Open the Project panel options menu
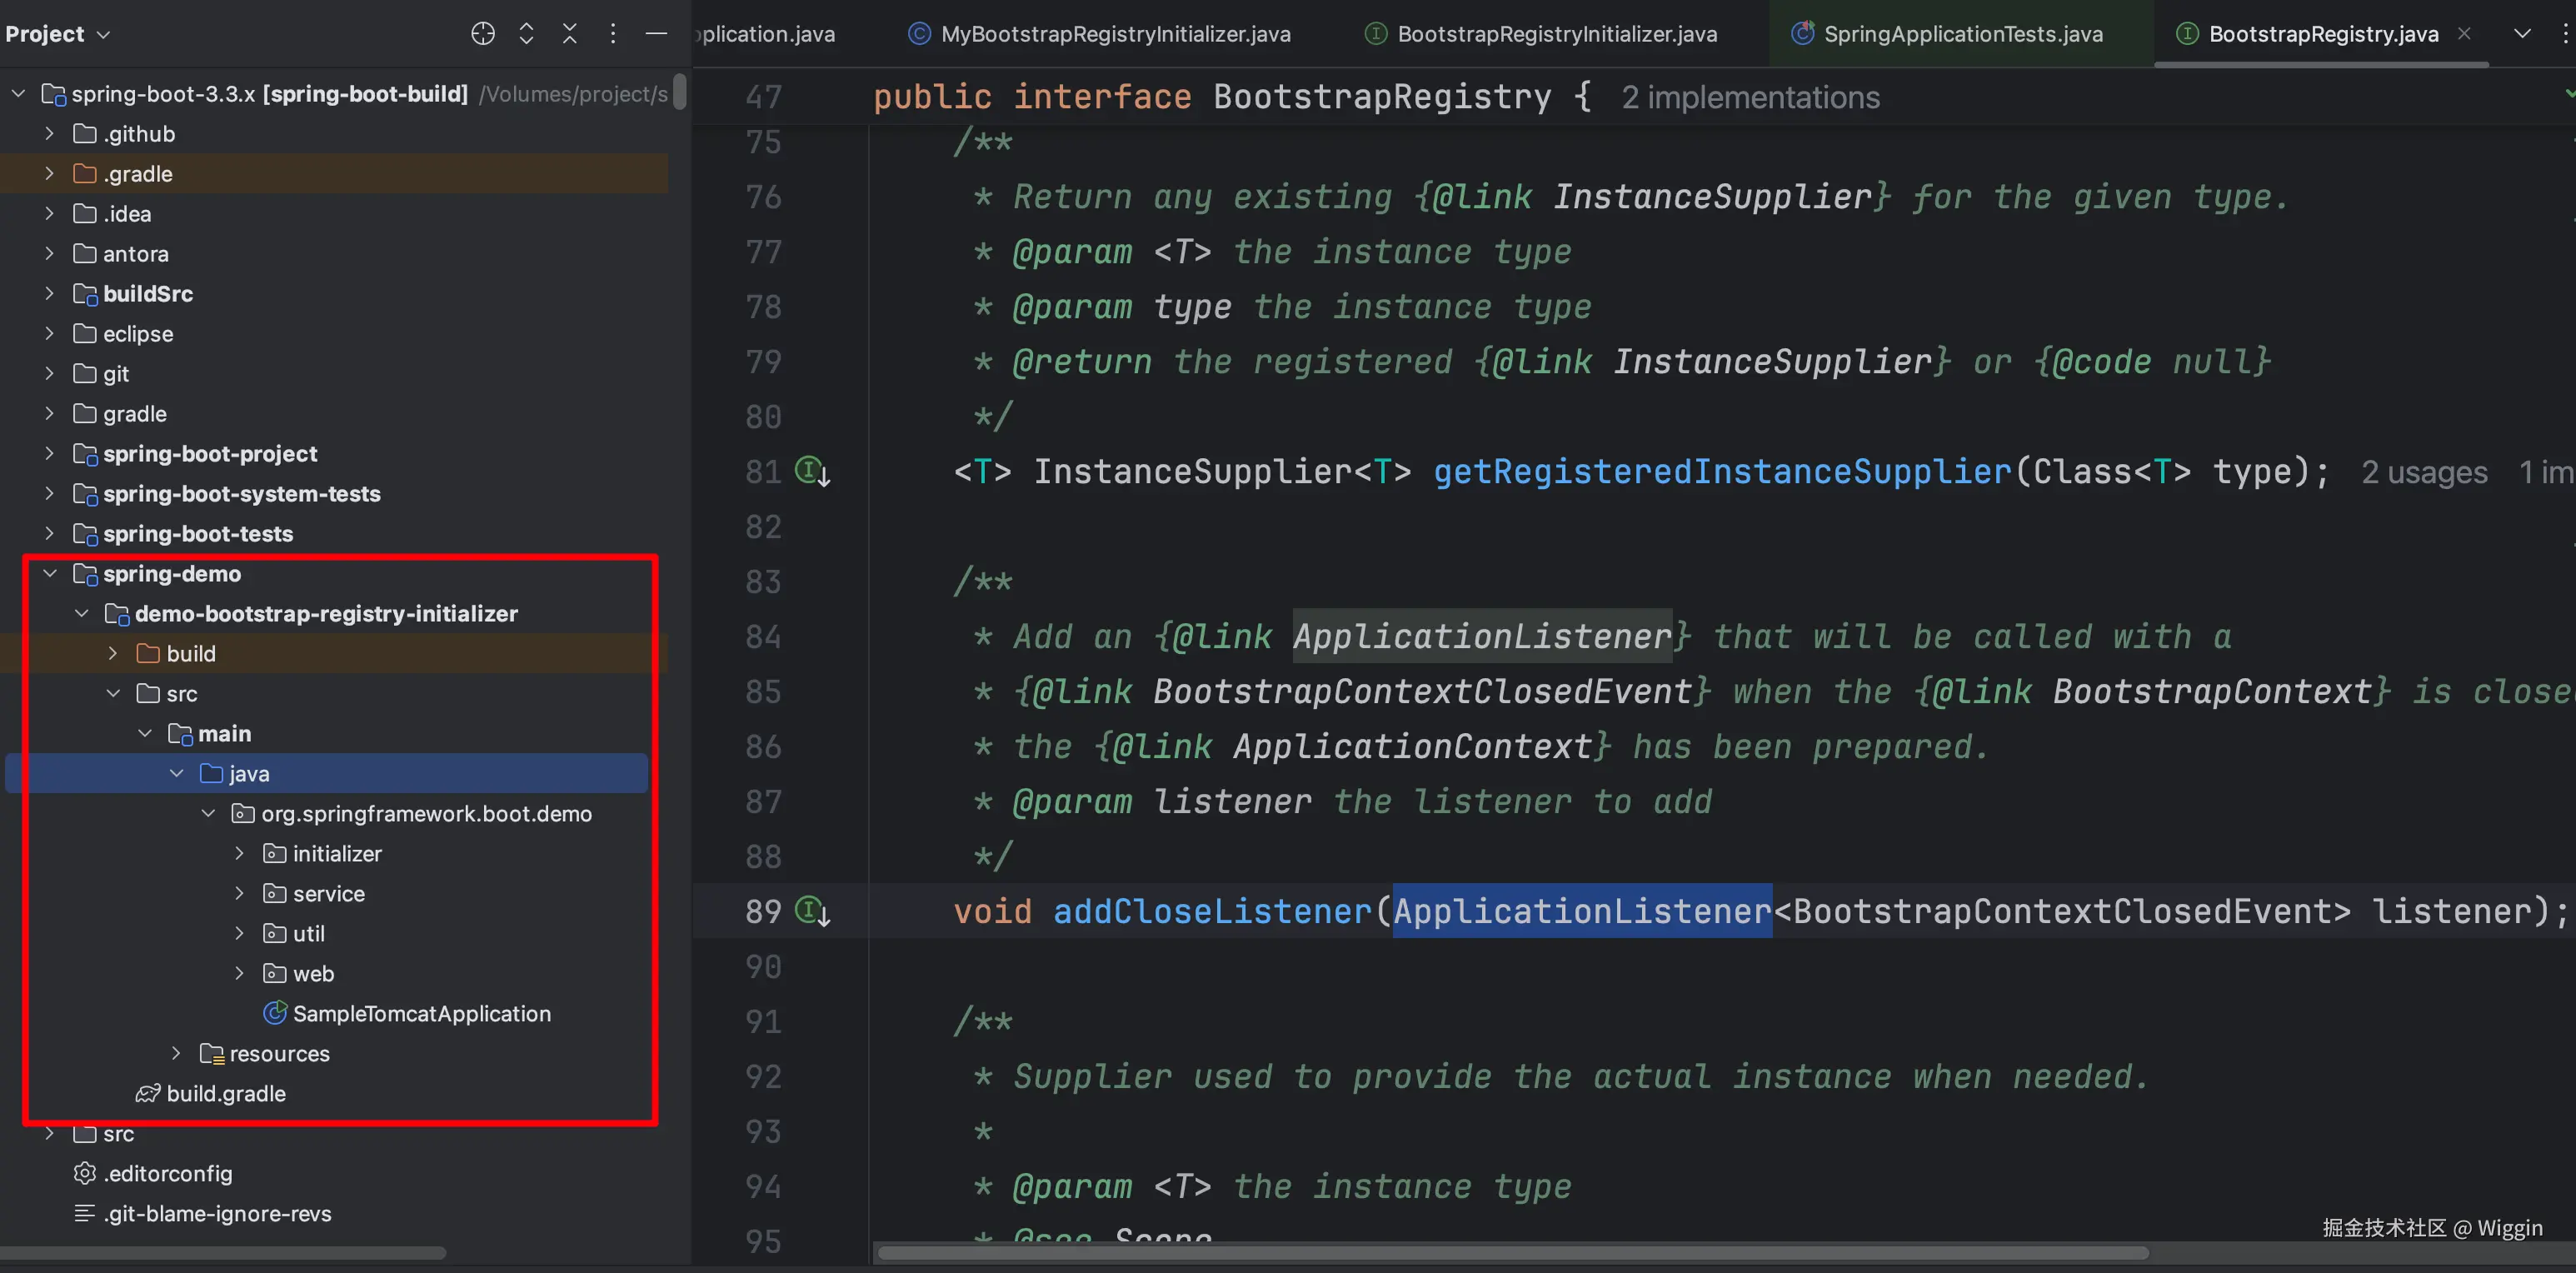Viewport: 2576px width, 1273px height. coord(613,34)
